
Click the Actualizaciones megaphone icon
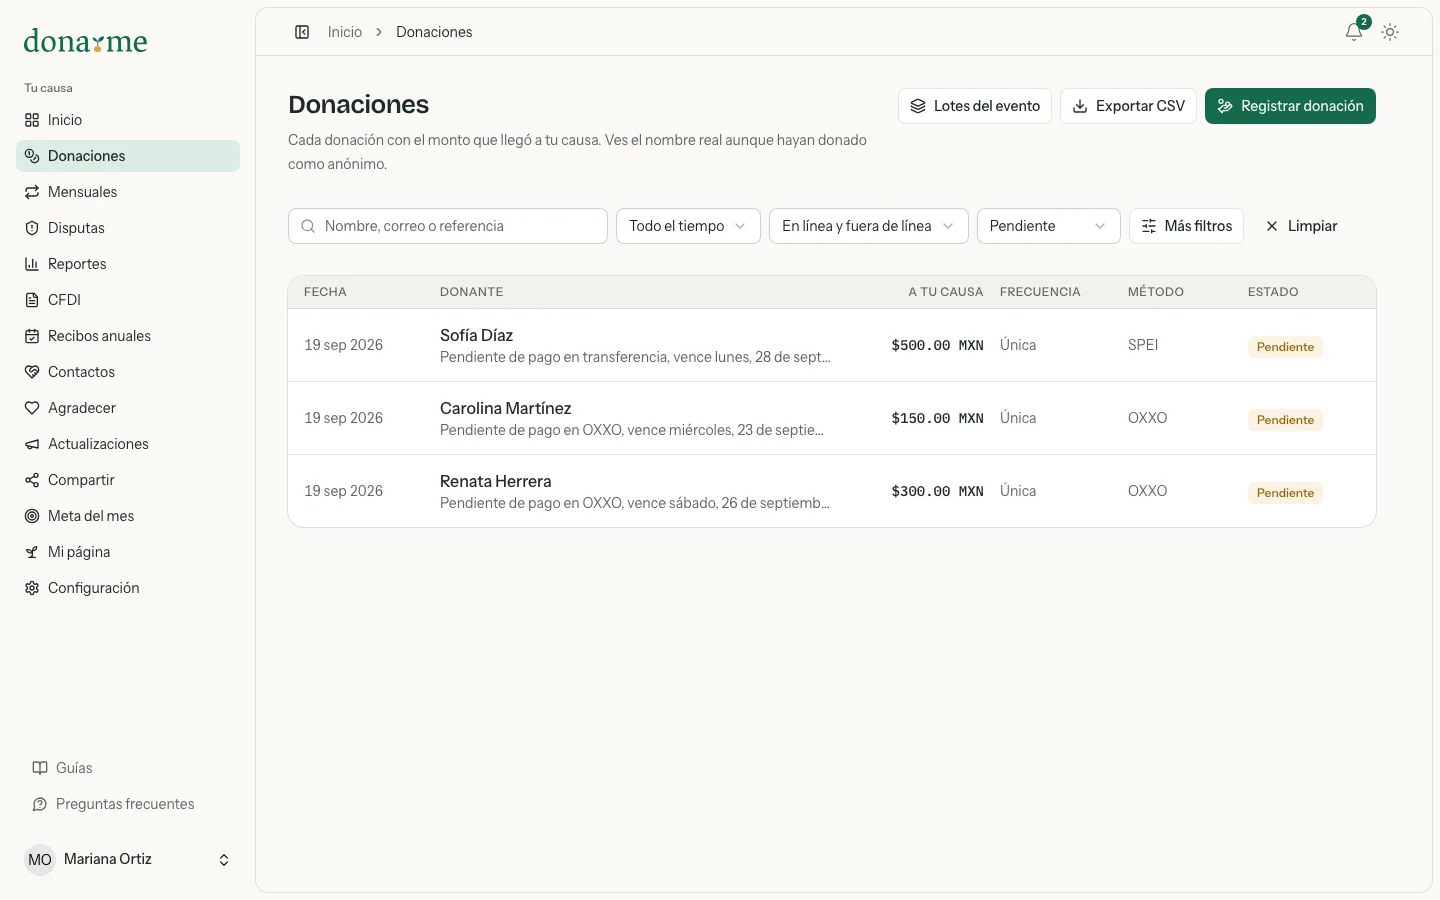click(32, 444)
